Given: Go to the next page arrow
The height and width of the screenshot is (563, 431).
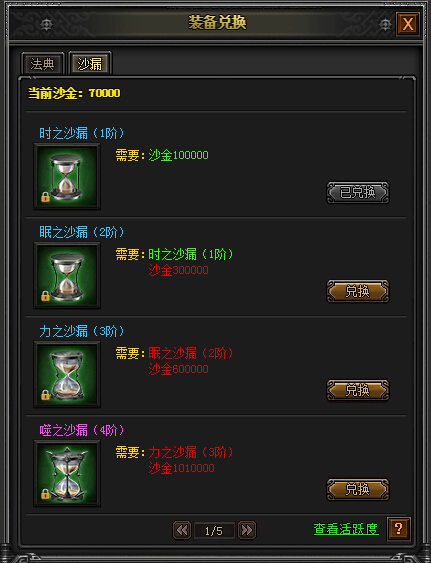Looking at the screenshot, I should [x=247, y=530].
